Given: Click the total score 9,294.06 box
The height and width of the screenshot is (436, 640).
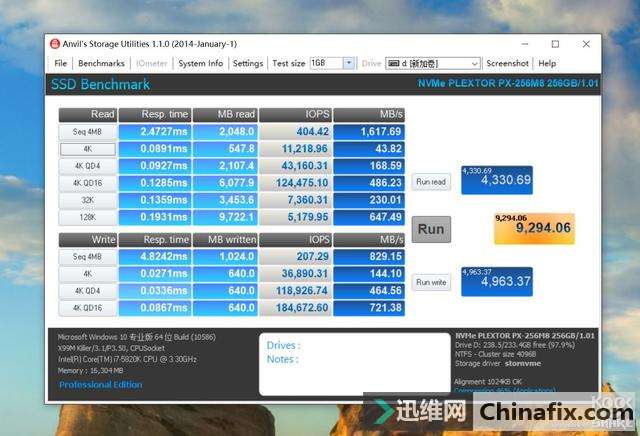Looking at the screenshot, I should click(534, 229).
